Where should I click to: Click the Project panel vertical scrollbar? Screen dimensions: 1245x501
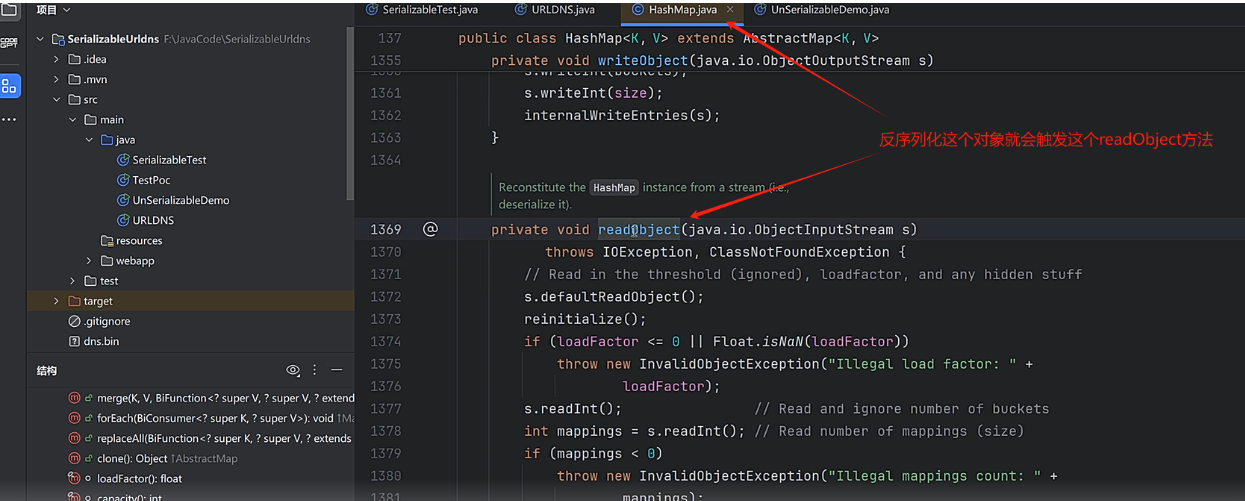point(350,112)
